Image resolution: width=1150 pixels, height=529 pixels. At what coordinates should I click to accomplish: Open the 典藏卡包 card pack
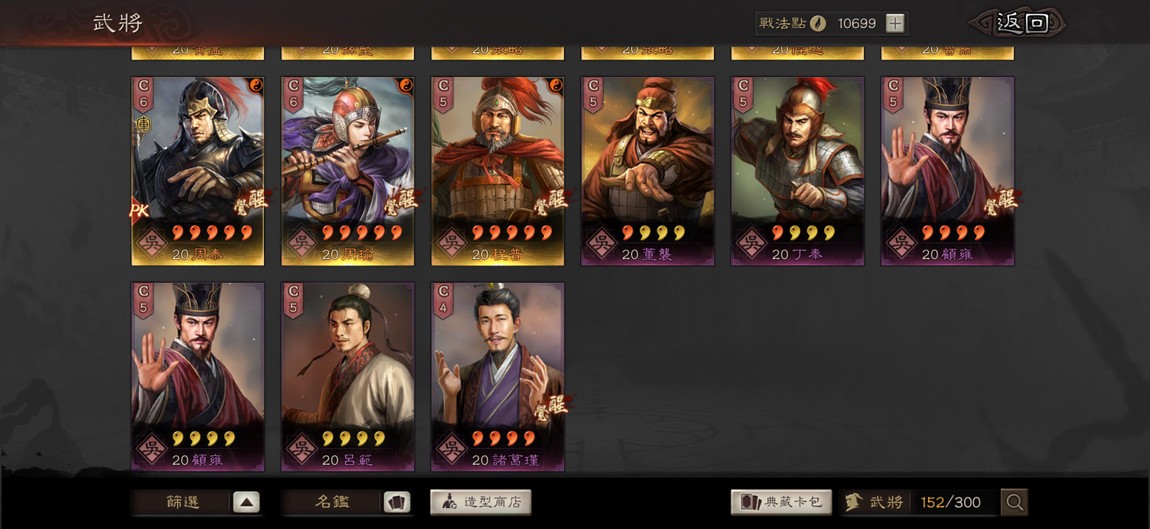pyautogui.click(x=781, y=503)
